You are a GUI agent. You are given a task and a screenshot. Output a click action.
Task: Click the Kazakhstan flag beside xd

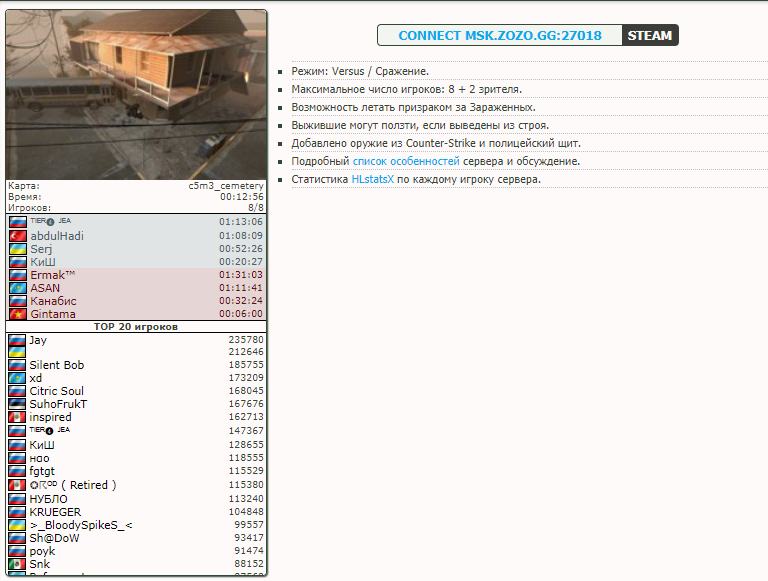17,378
